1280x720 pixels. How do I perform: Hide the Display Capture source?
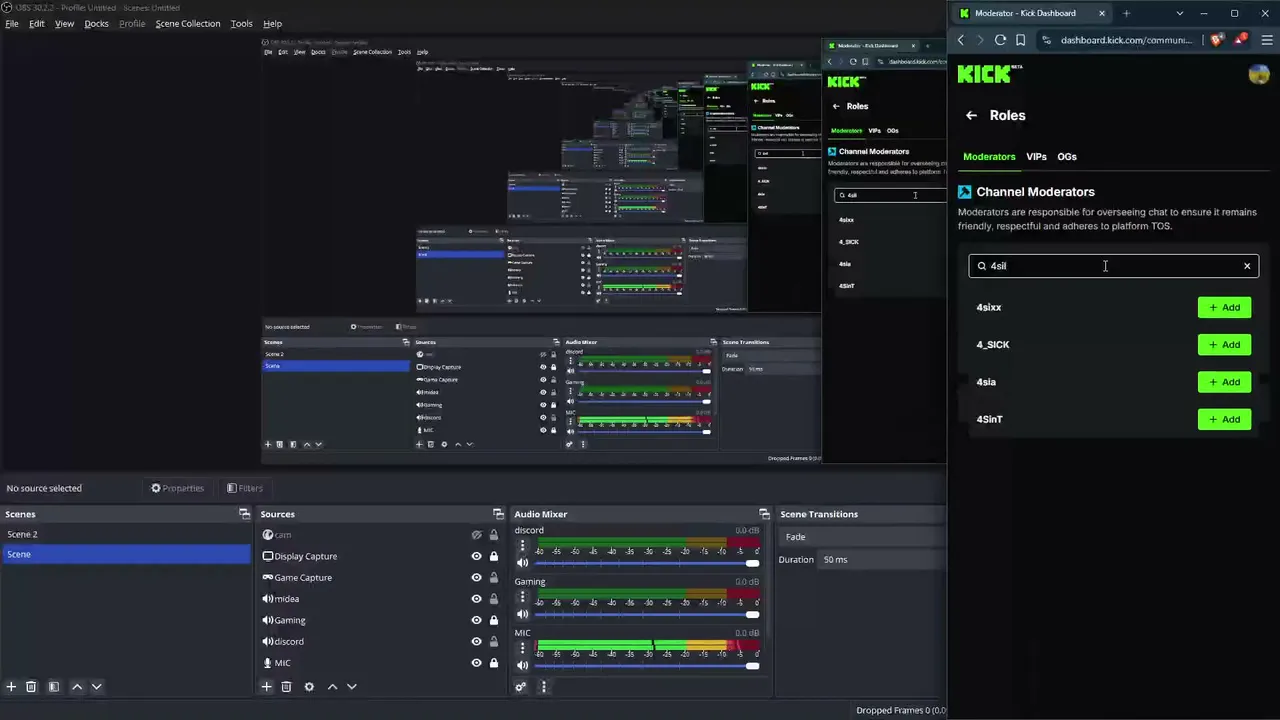[476, 556]
